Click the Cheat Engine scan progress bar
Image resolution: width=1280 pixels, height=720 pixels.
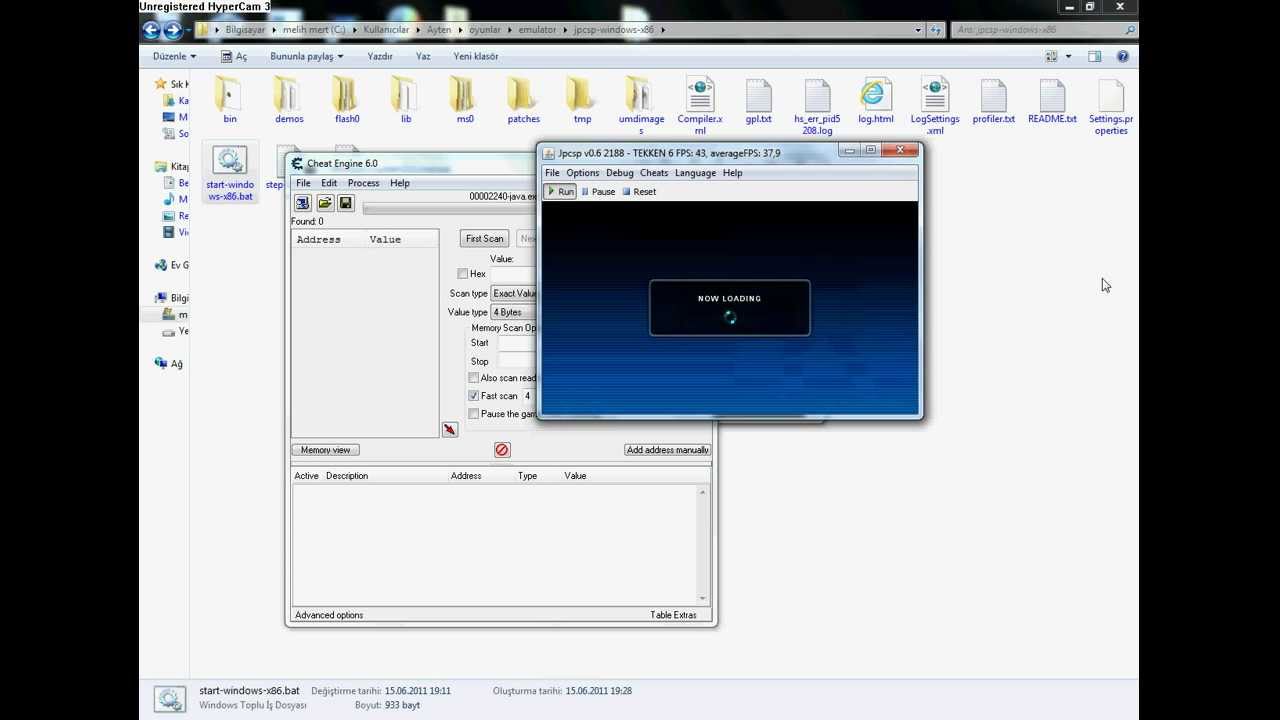(449, 209)
